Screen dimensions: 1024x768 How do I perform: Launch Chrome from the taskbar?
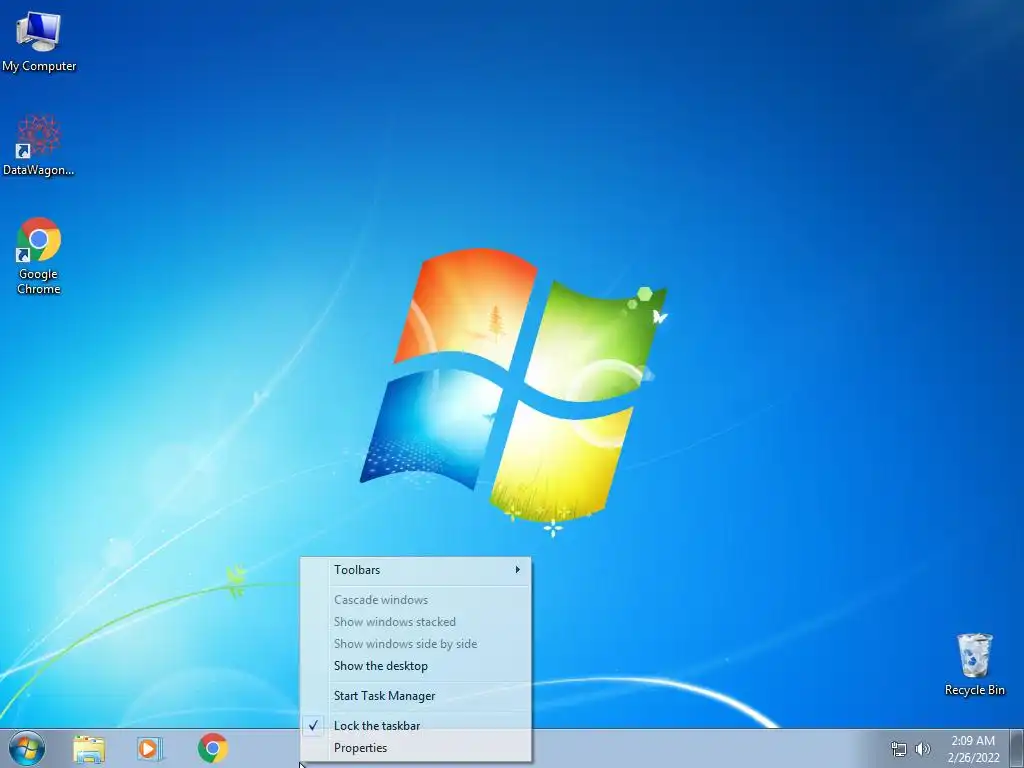[213, 748]
